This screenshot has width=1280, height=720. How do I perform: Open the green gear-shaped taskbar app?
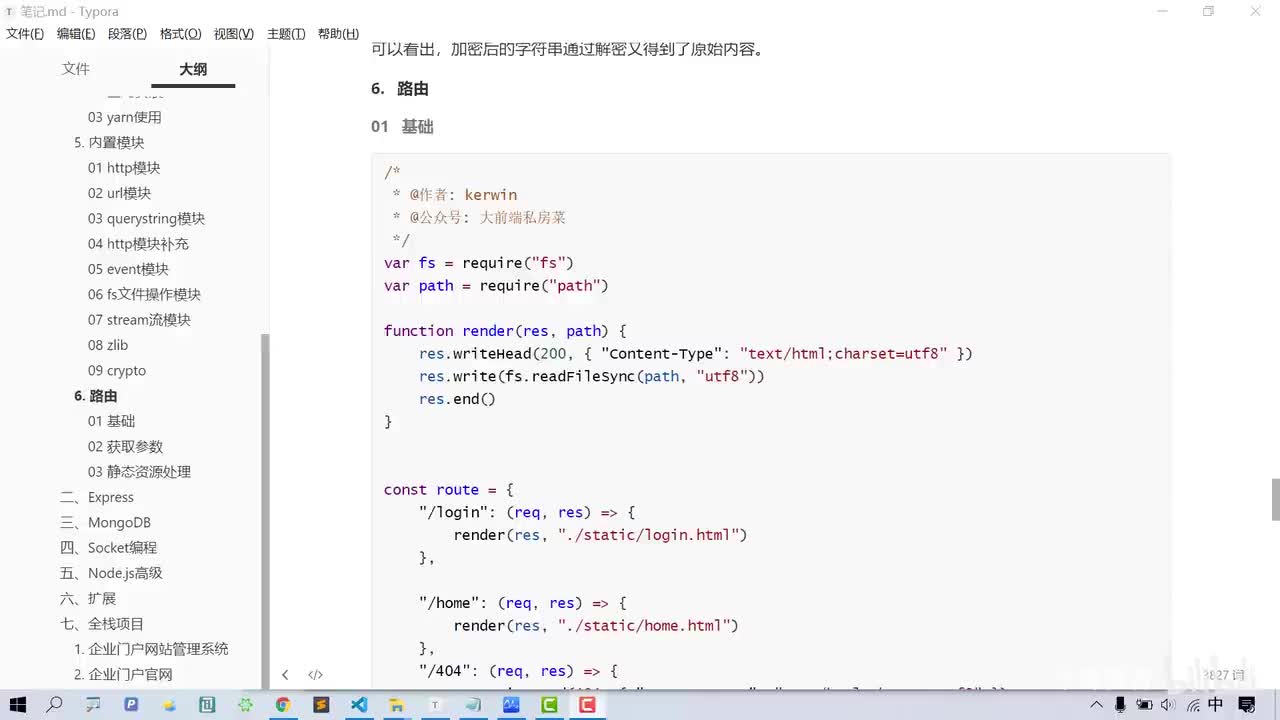245,704
